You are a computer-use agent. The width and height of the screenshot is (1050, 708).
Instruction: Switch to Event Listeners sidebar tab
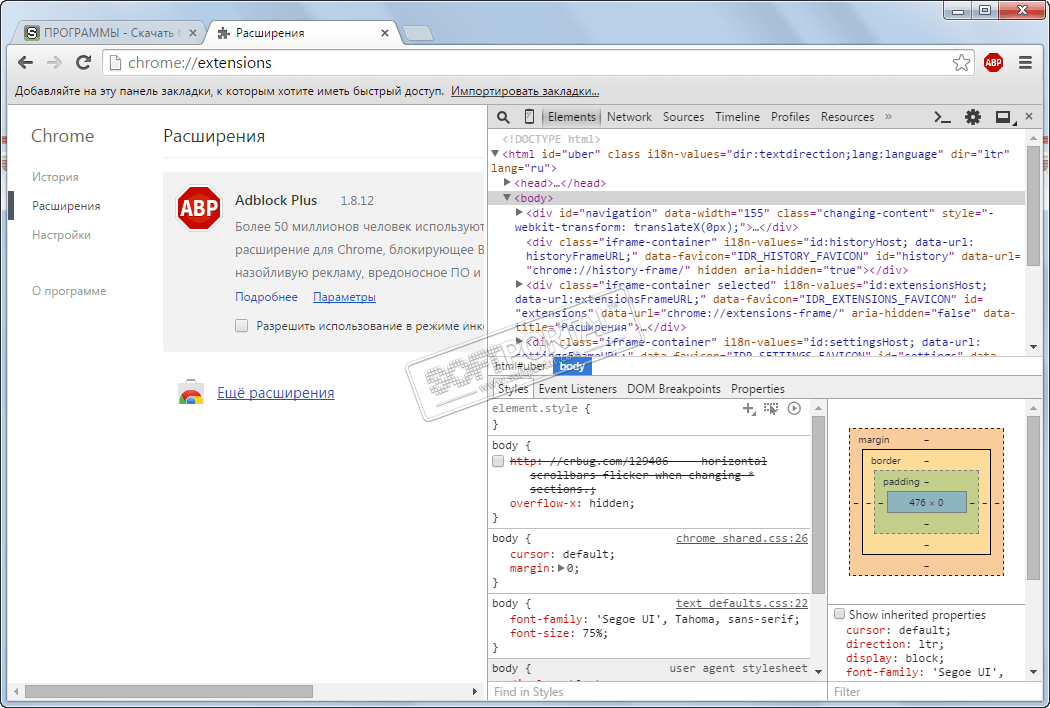[577, 389]
